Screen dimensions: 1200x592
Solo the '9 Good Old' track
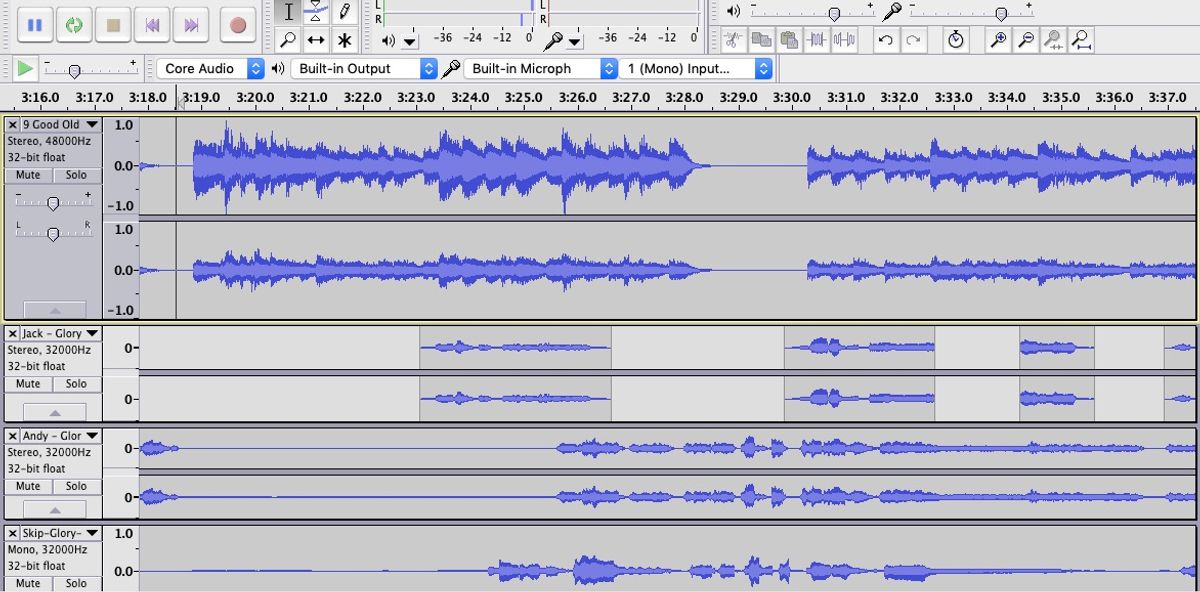pos(76,175)
